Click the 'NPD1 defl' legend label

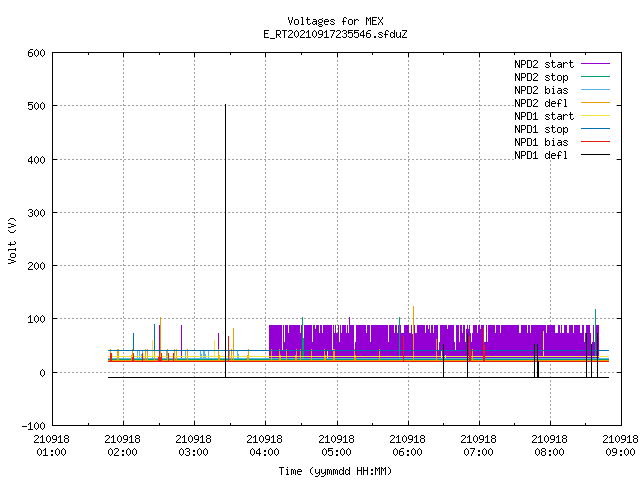coord(541,156)
